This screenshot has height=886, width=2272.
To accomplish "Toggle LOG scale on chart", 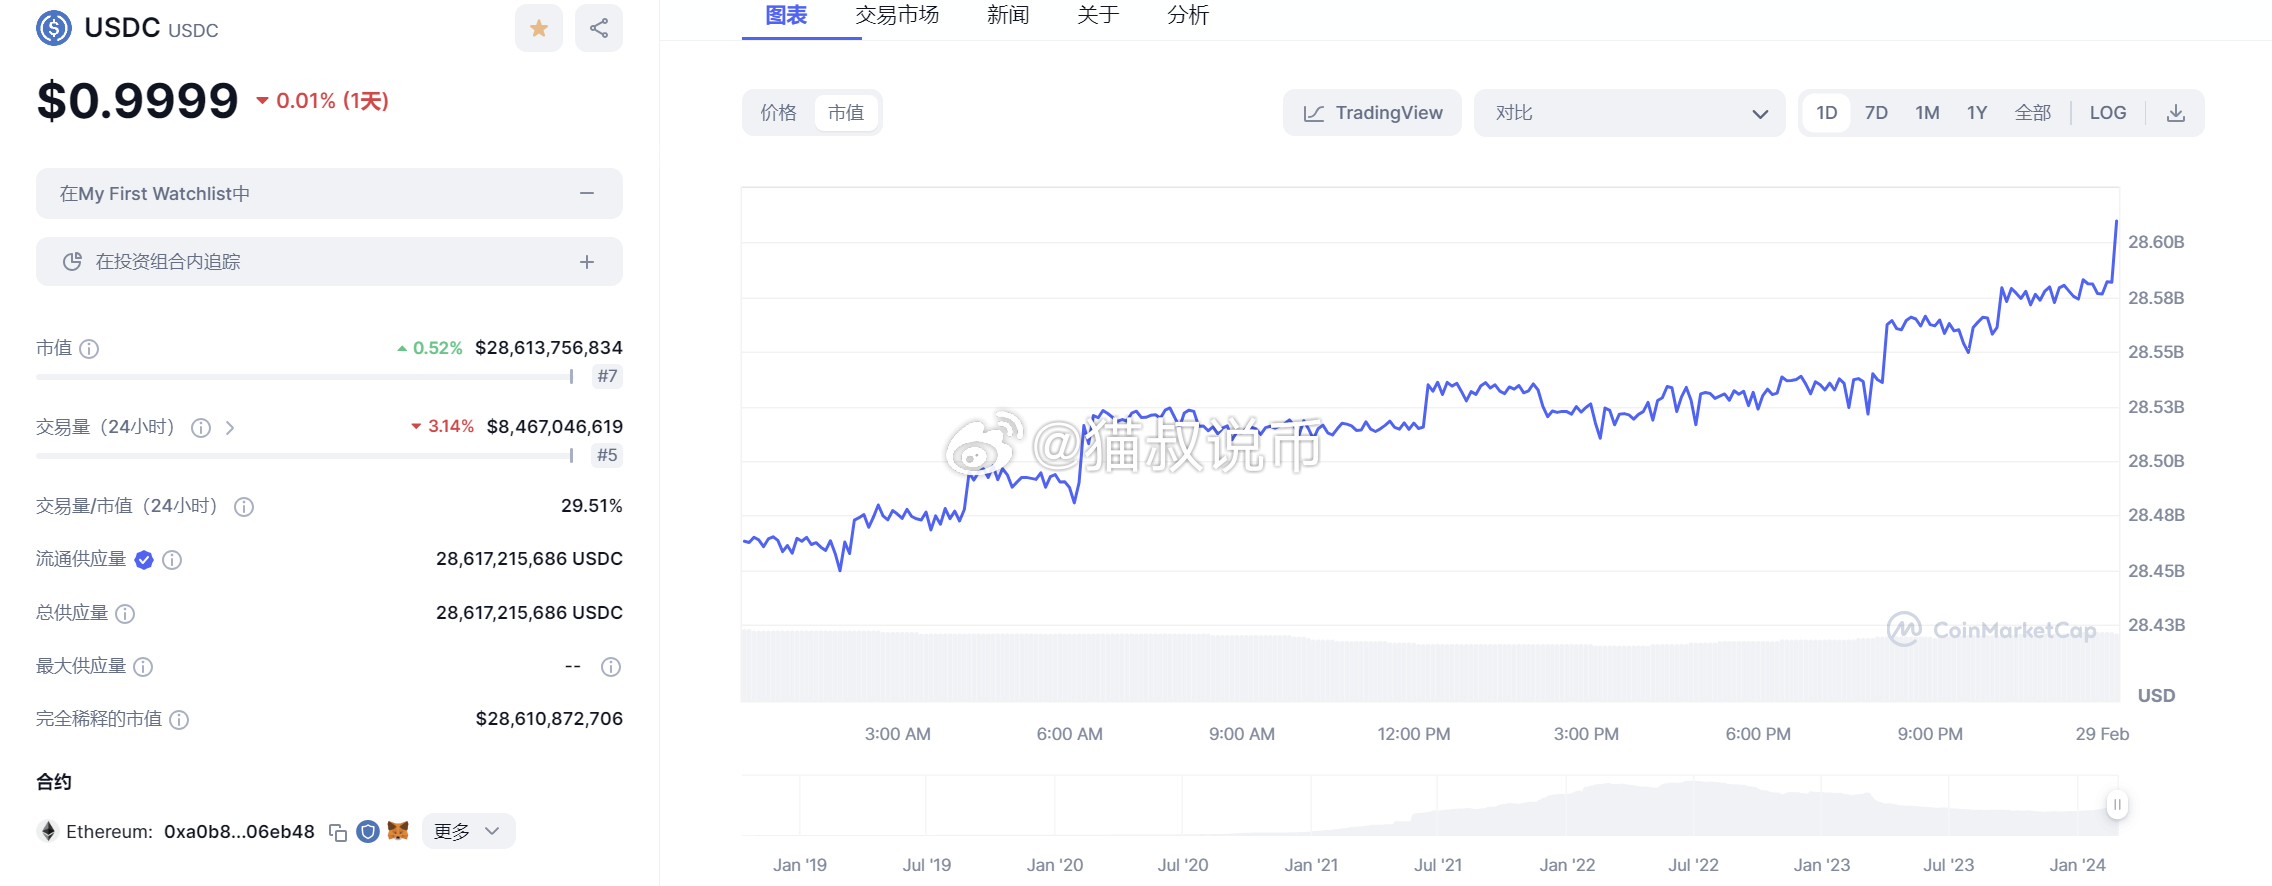I will coord(2107,113).
